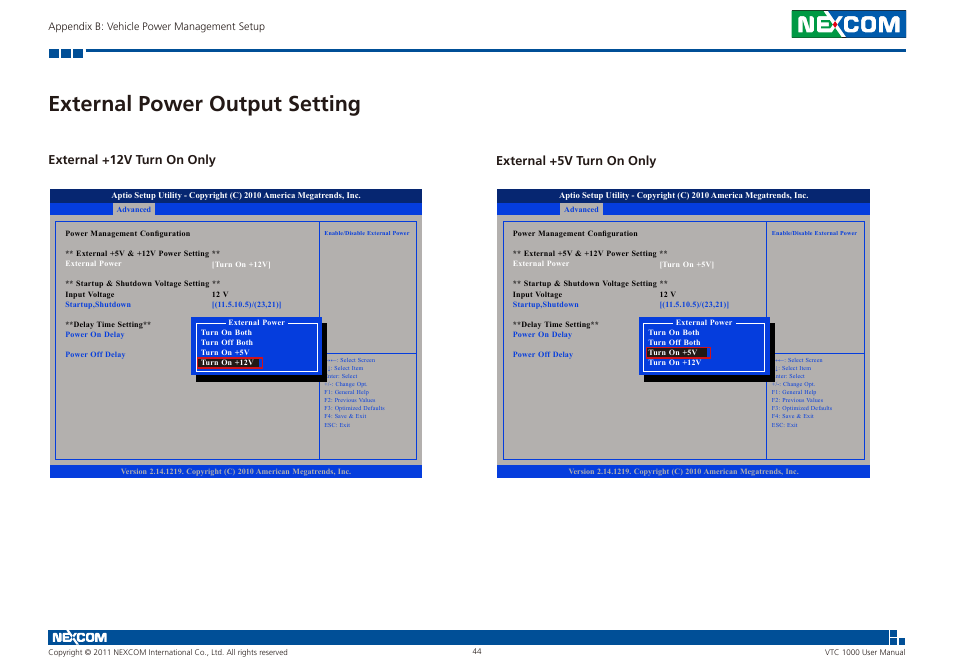Click F1: General Help hint in the left screen
This screenshot has width=954, height=672.
[346, 392]
